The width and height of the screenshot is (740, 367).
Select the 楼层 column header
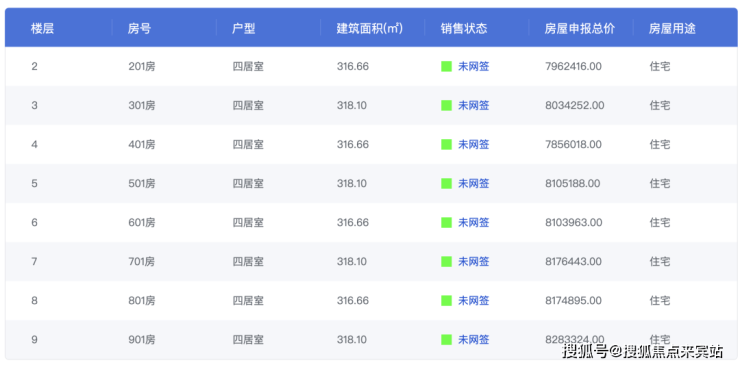tap(42, 29)
